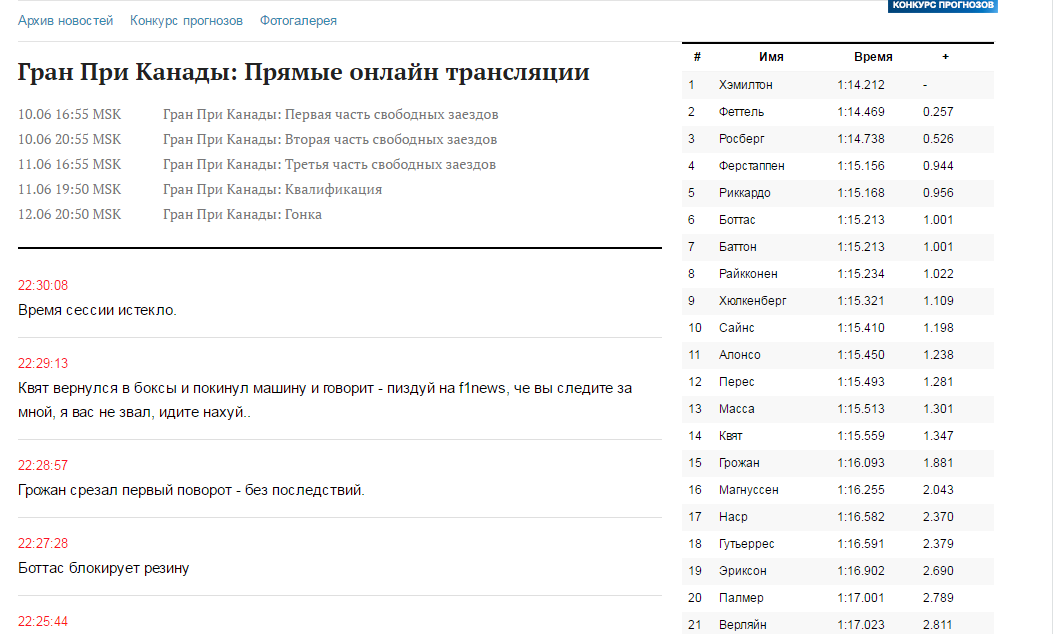Click lap time 1:16.902
Image resolution: width=1053 pixels, height=634 pixels.
tap(861, 571)
